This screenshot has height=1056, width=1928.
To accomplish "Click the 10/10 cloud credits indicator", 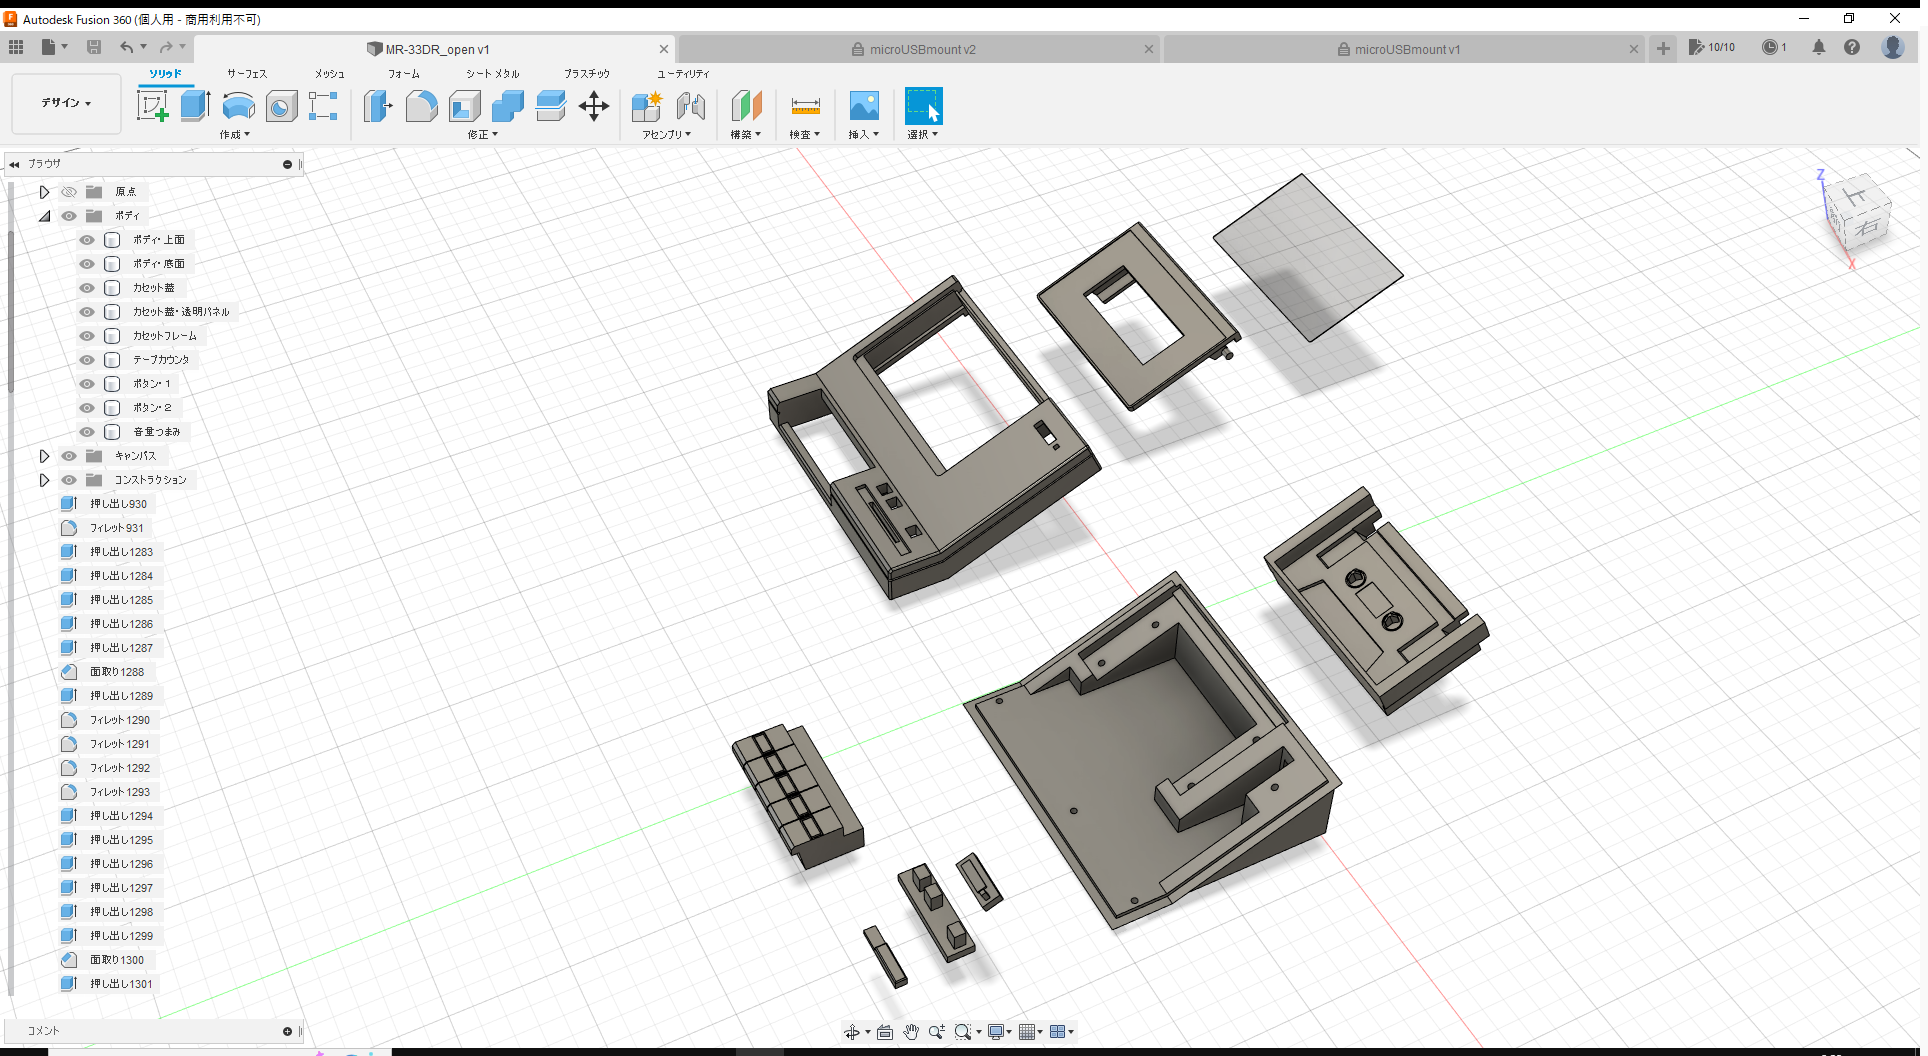I will [x=1712, y=47].
